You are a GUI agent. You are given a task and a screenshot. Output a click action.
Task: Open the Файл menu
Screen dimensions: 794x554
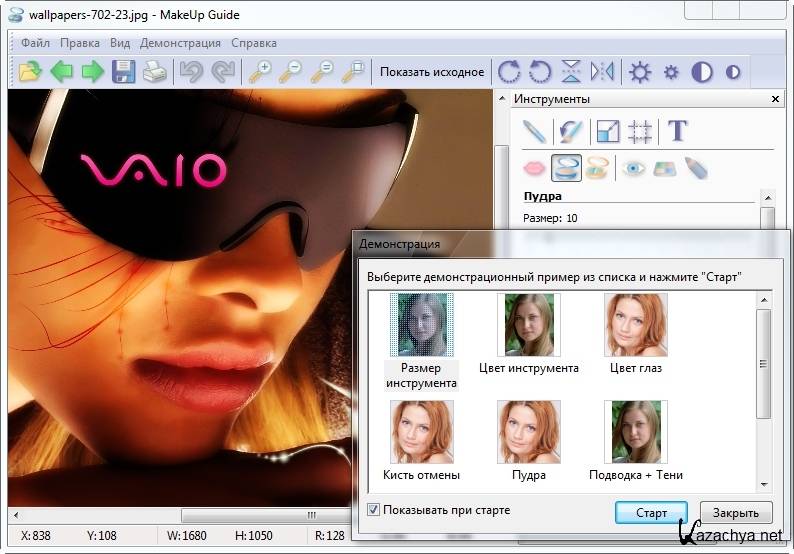[35, 43]
